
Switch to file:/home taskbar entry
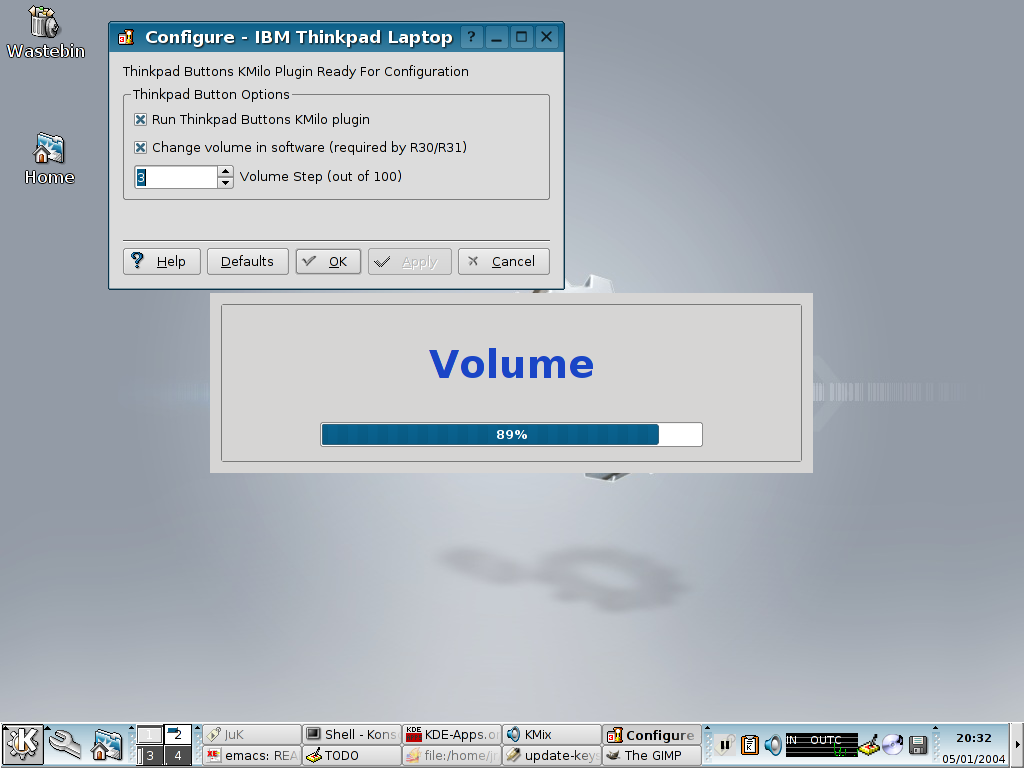point(452,756)
